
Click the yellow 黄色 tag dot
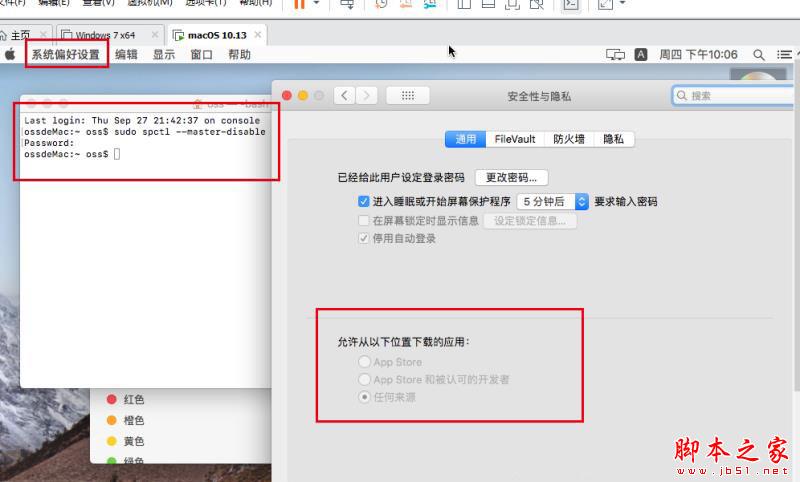pos(112,441)
